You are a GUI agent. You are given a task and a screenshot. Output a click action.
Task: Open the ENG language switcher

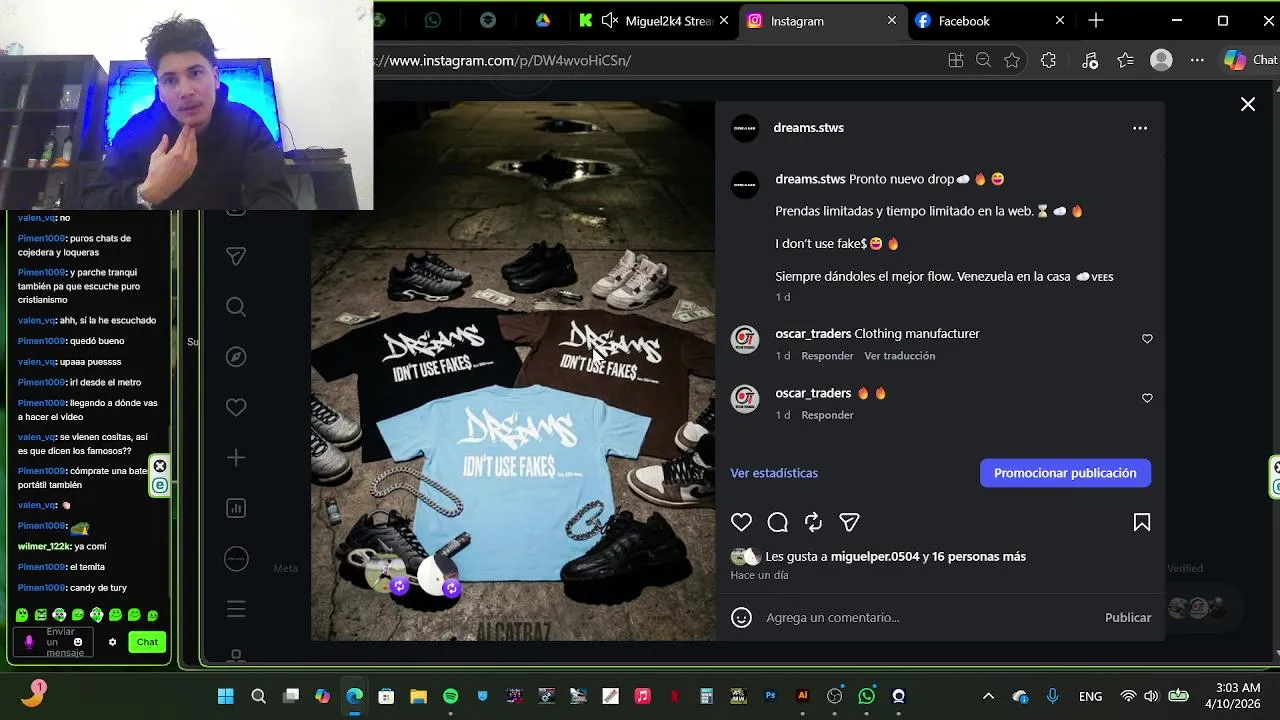(x=1091, y=696)
